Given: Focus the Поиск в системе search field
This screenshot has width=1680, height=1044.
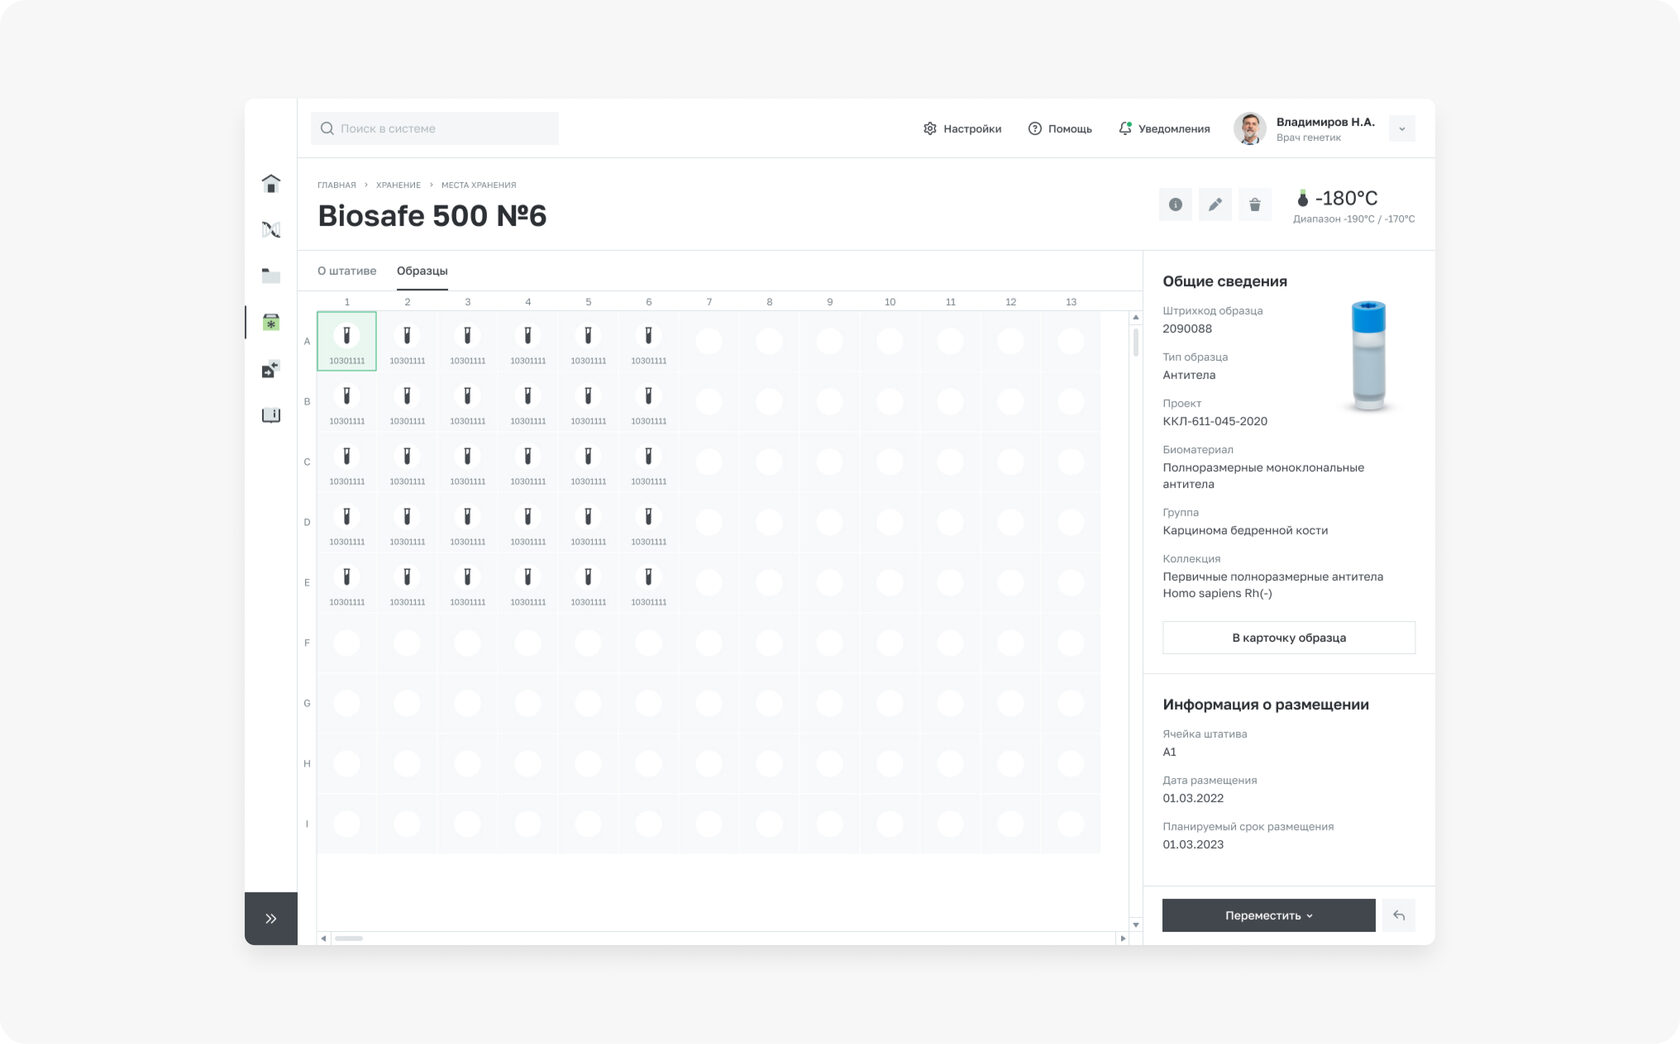Looking at the screenshot, I should tap(435, 129).
